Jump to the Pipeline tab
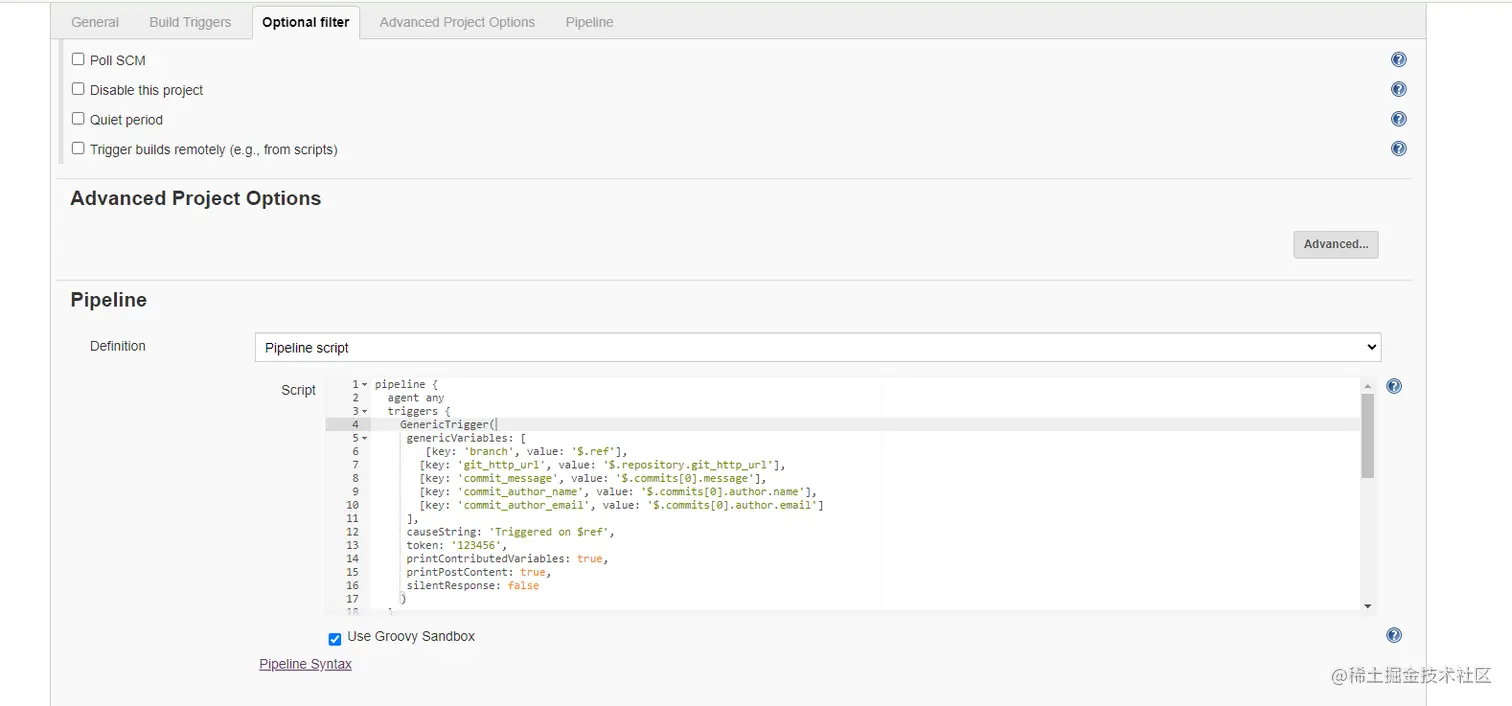This screenshot has height=706, width=1512. [x=589, y=22]
